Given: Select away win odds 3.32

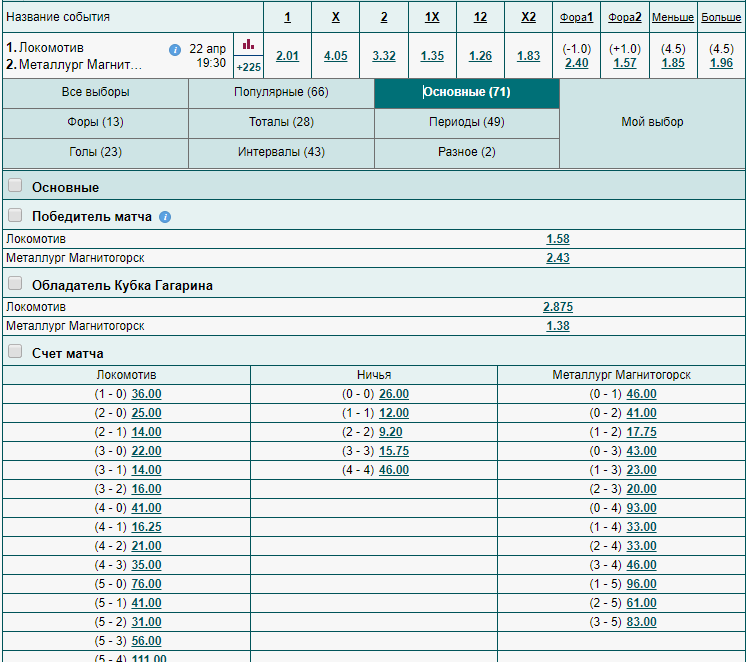Looking at the screenshot, I should tap(384, 56).
